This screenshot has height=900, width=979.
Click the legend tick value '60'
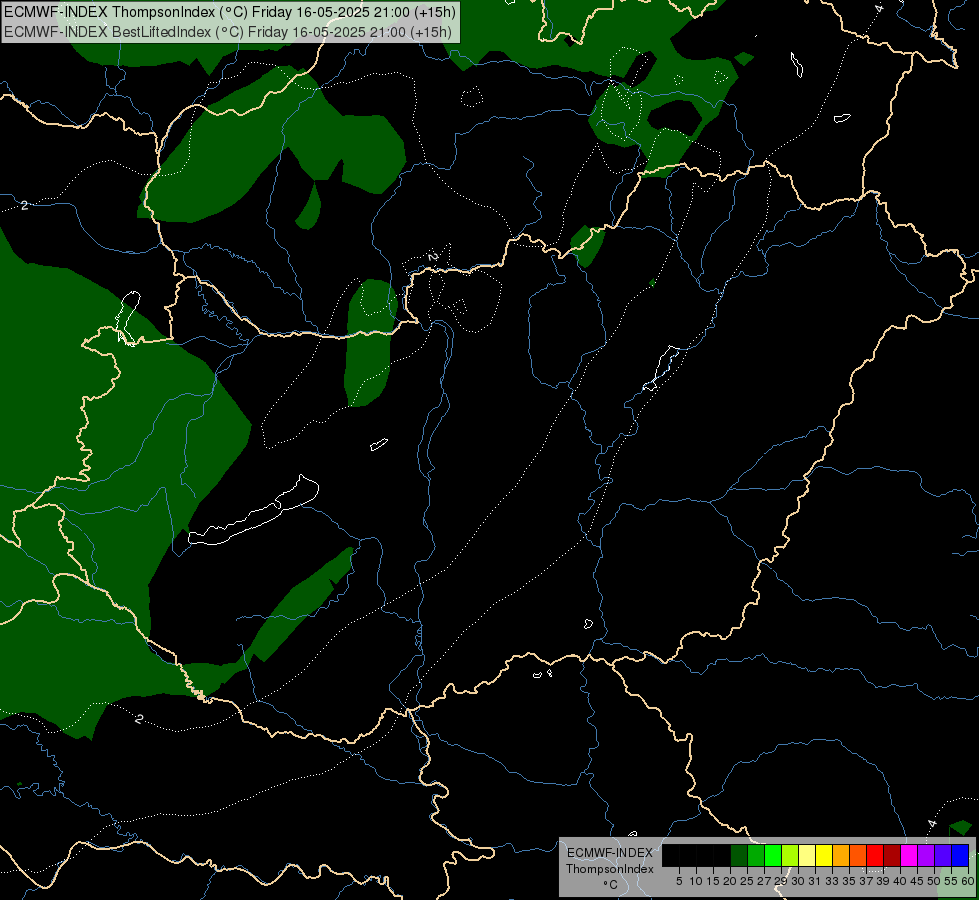pyautogui.click(x=968, y=881)
